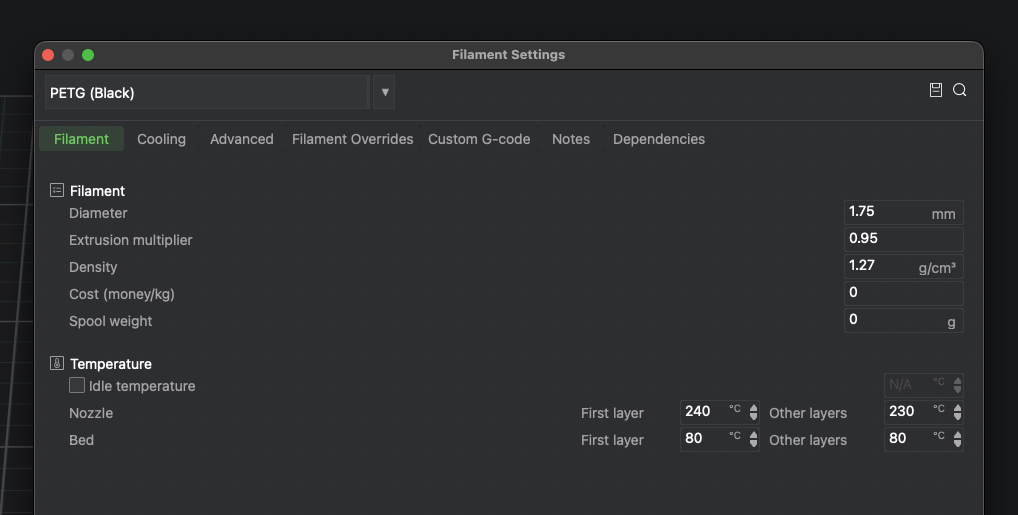Adjust bed other layers temperature stepper

[957, 439]
